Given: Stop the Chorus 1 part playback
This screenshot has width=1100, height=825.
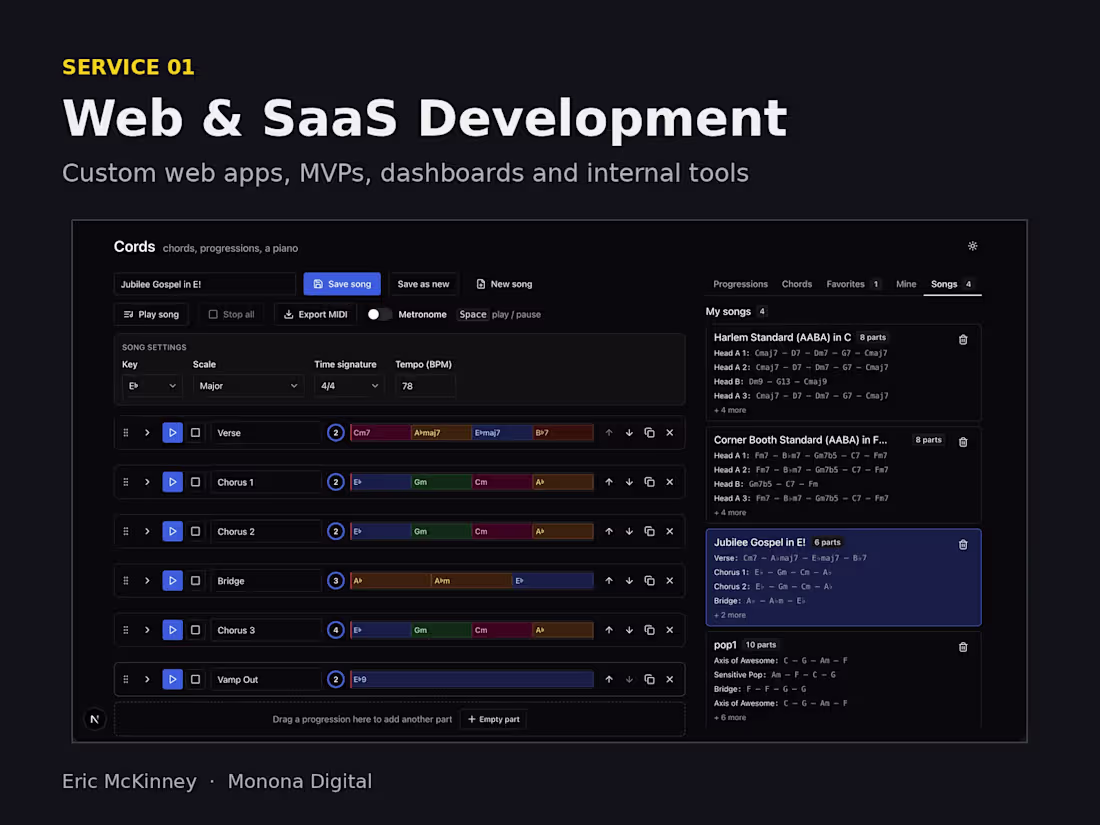Looking at the screenshot, I should [x=196, y=482].
